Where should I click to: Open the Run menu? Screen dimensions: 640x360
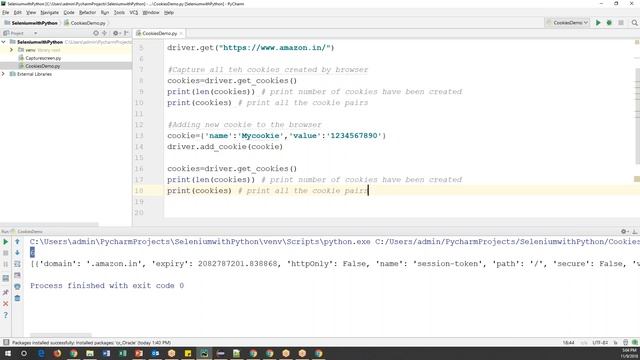[x=105, y=13]
